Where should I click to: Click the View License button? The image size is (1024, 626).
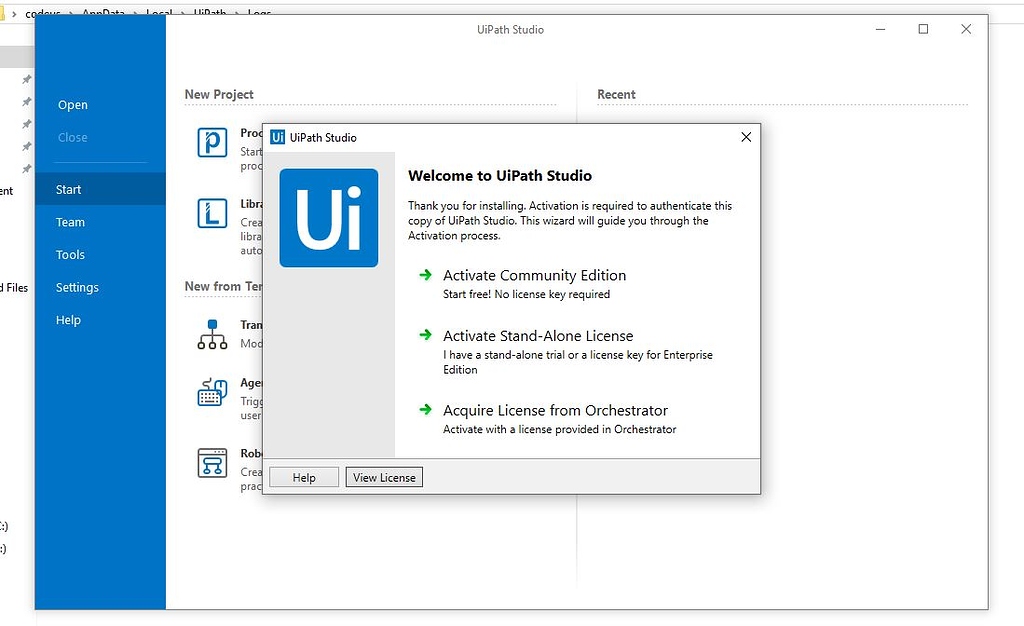[384, 477]
